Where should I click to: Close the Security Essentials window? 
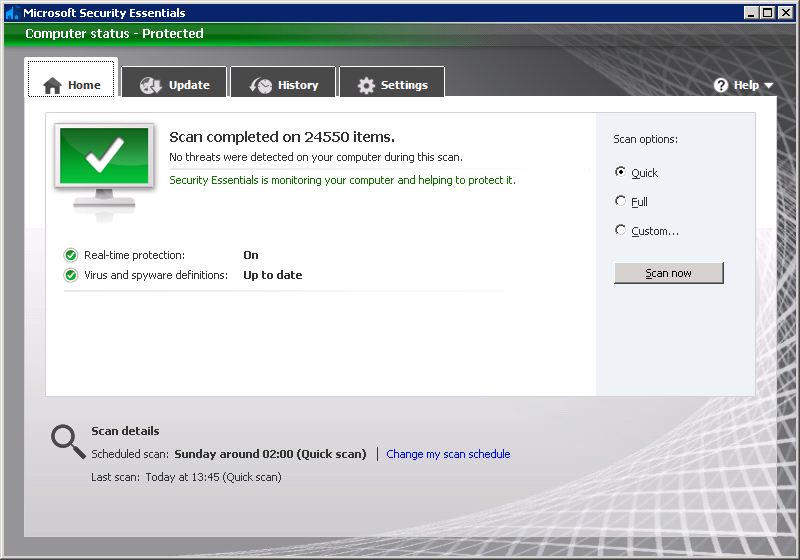pyautogui.click(x=786, y=13)
